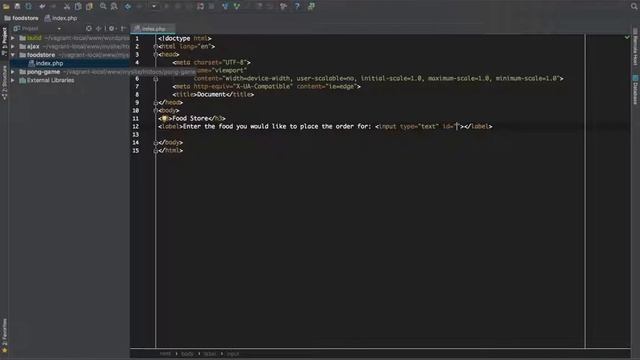Image resolution: width=640 pixels, height=360 pixels.
Task: Expand the pong-game folder
Action: click(x=13, y=72)
